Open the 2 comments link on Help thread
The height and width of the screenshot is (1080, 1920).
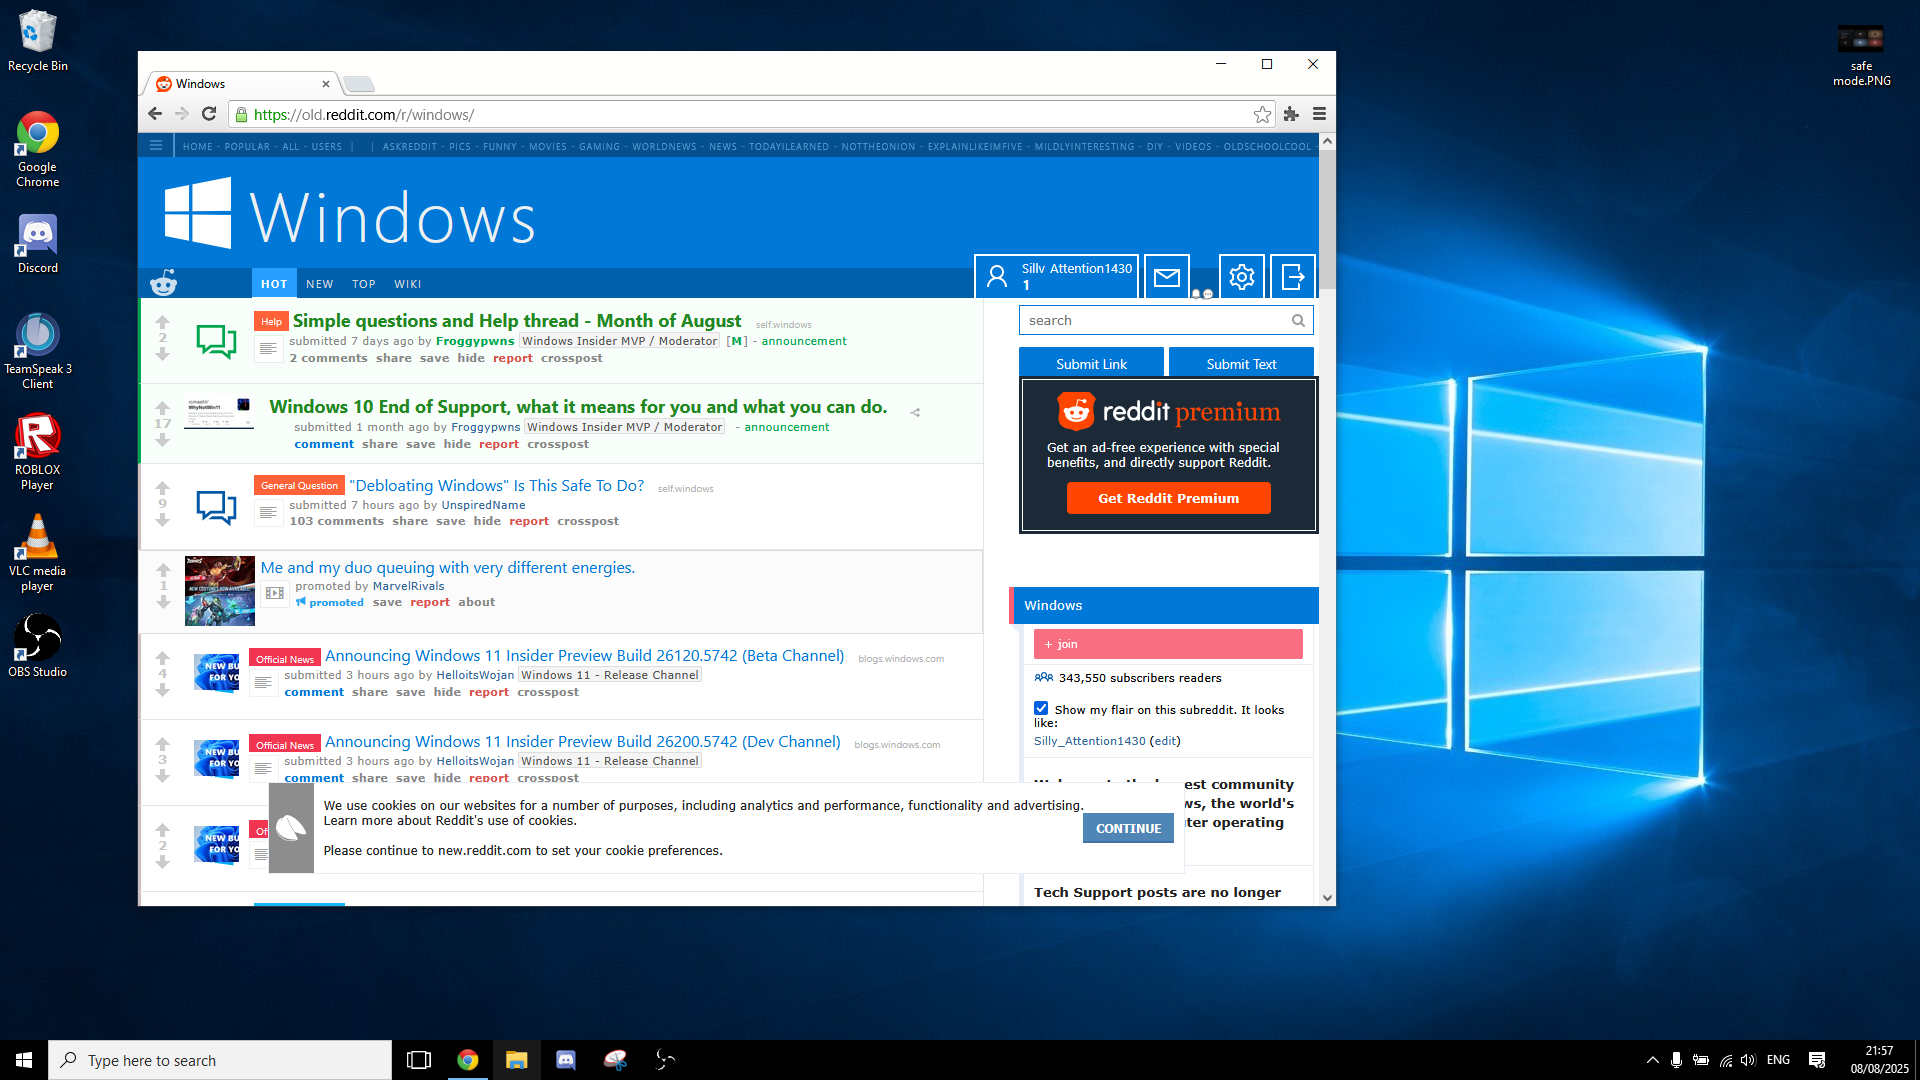[x=329, y=358]
